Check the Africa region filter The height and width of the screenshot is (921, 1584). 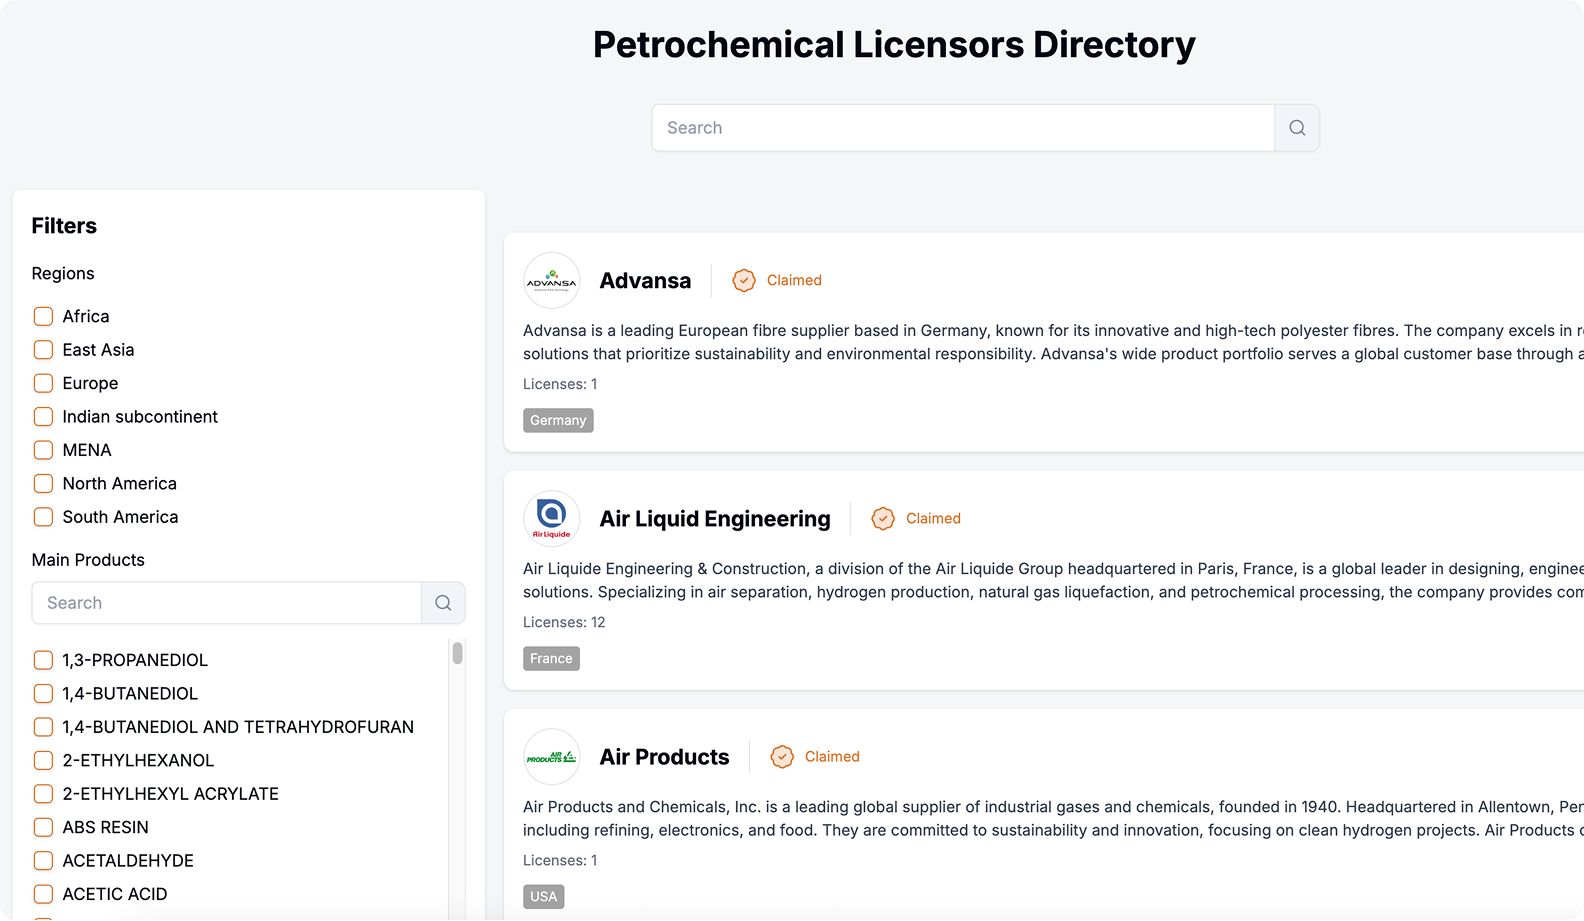click(x=43, y=316)
